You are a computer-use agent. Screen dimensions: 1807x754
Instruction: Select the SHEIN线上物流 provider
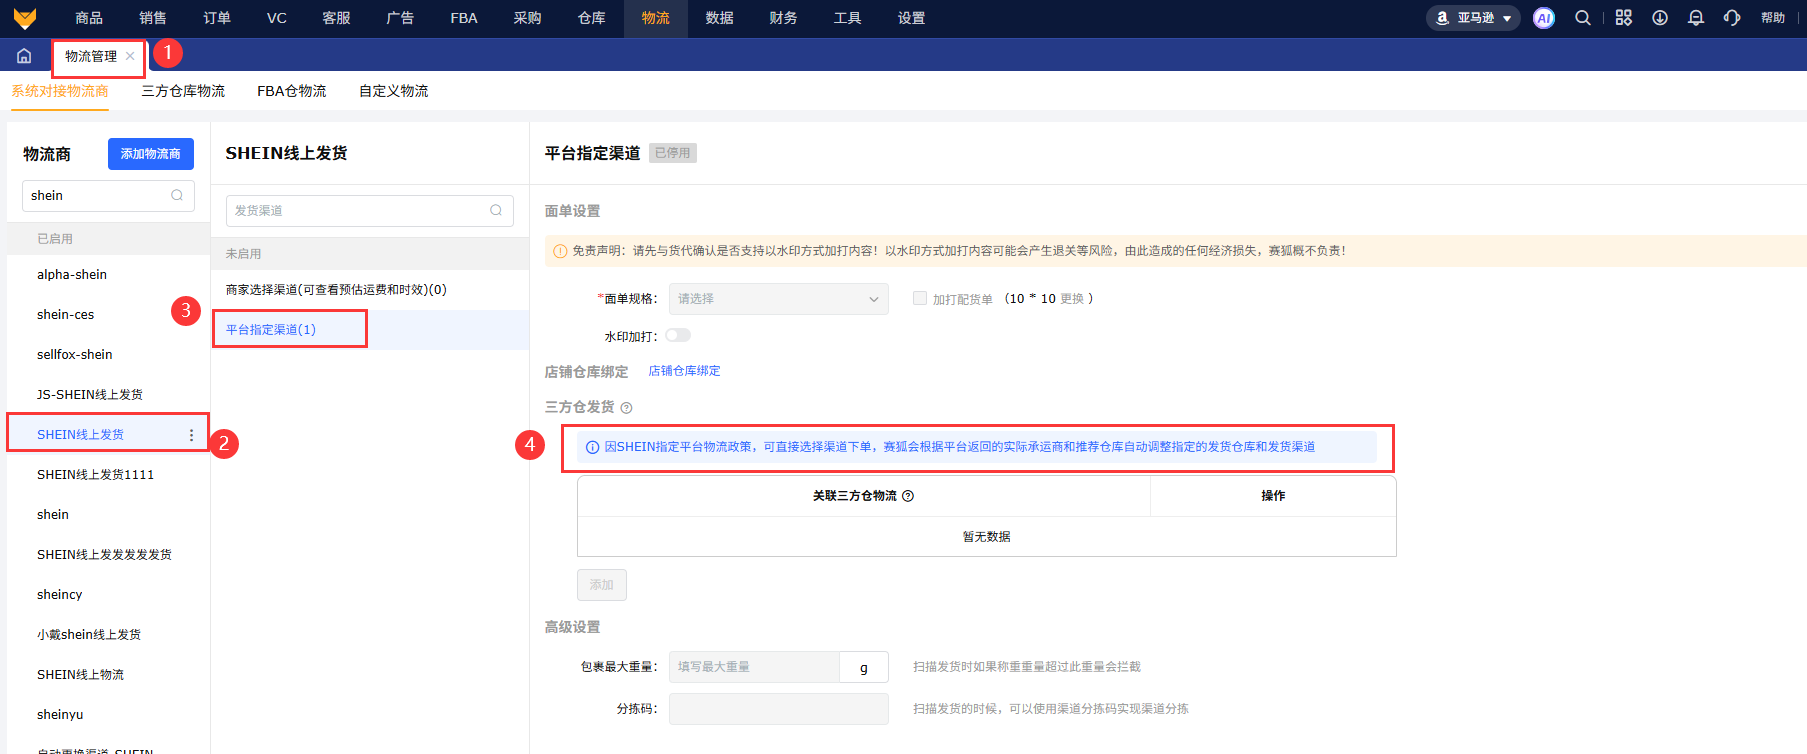[x=108, y=675]
